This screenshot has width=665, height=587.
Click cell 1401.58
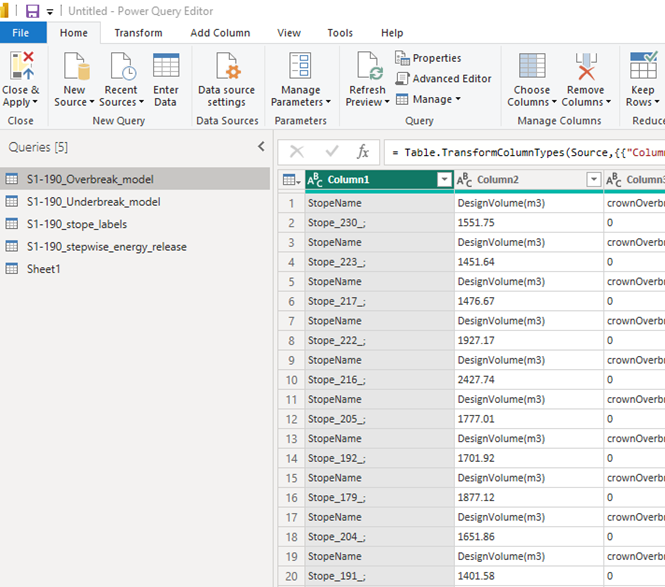[x=528, y=576]
